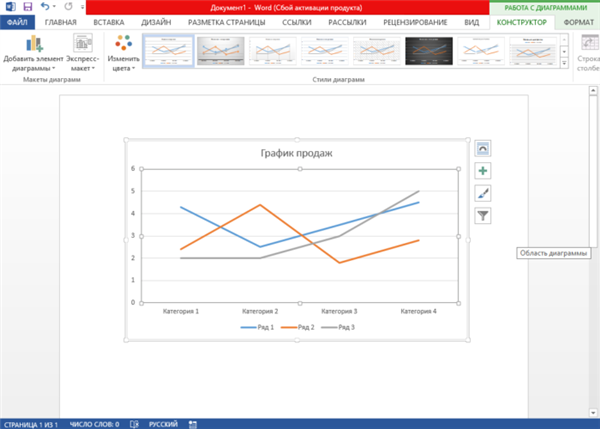Apply the eighth chart style thumbnail
The width and height of the screenshot is (600, 429).
(533, 51)
